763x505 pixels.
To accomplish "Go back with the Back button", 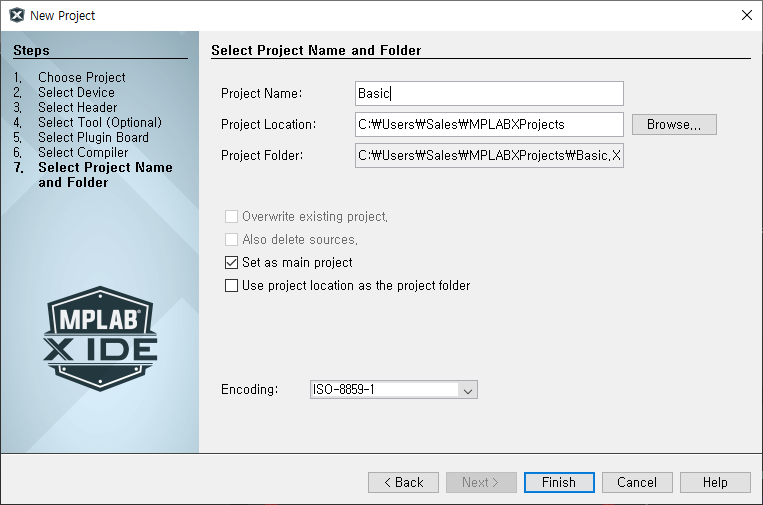I will click(x=403, y=483).
